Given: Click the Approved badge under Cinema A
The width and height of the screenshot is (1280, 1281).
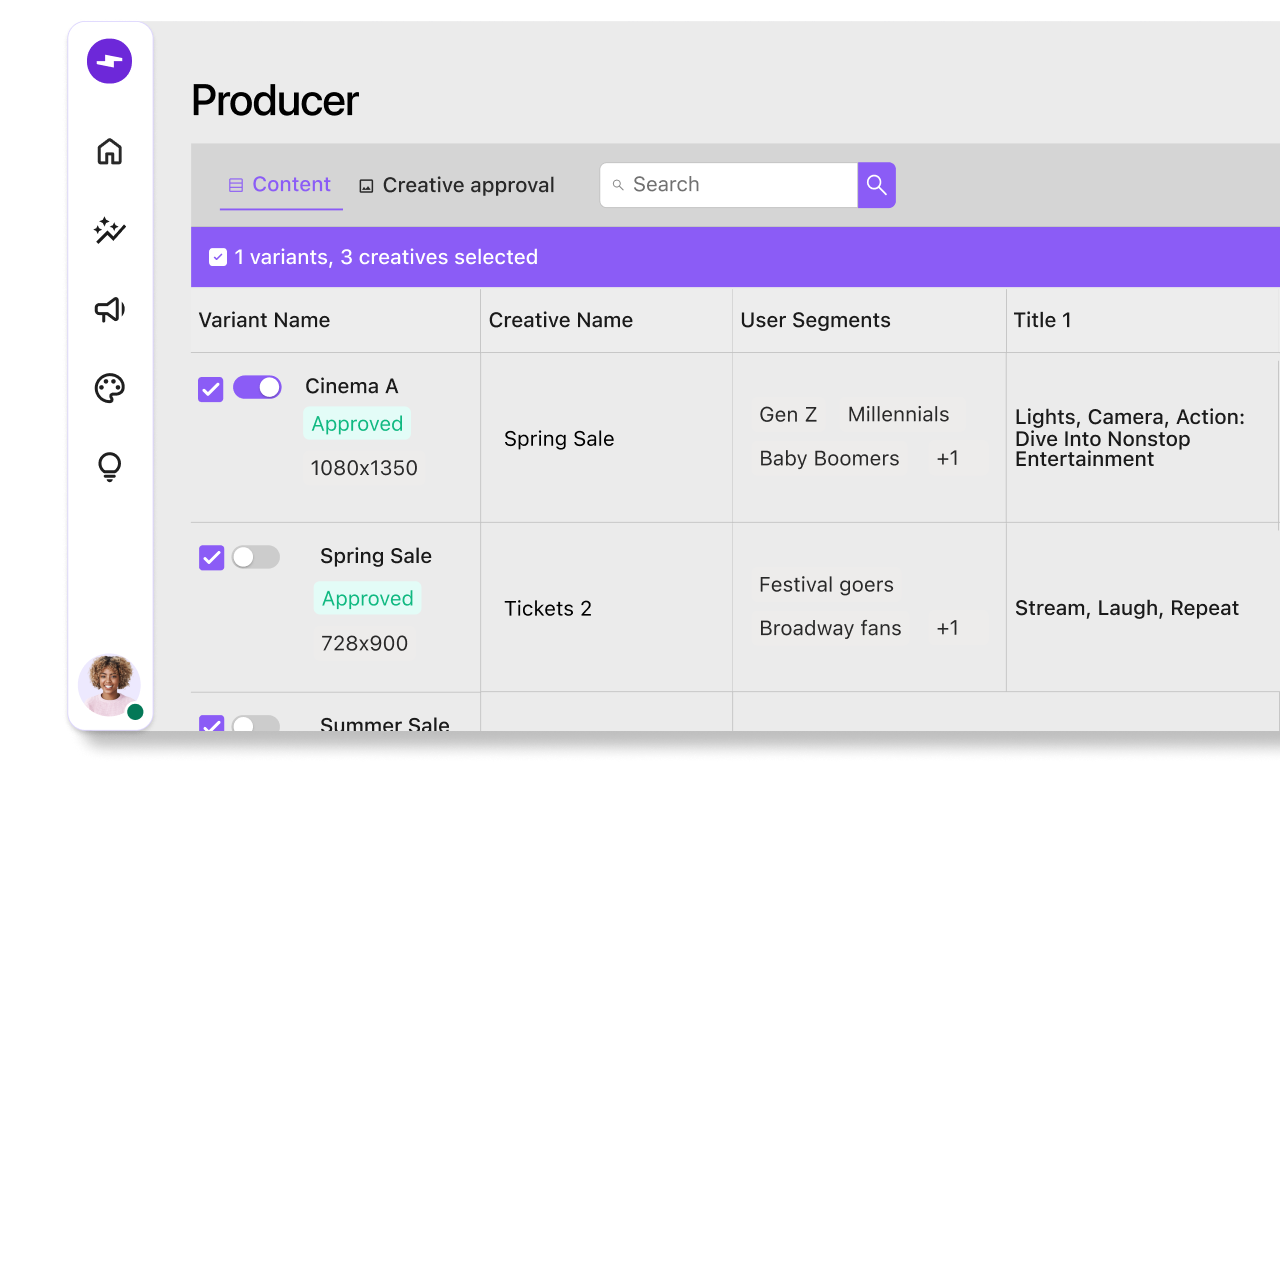Looking at the screenshot, I should pos(357,424).
